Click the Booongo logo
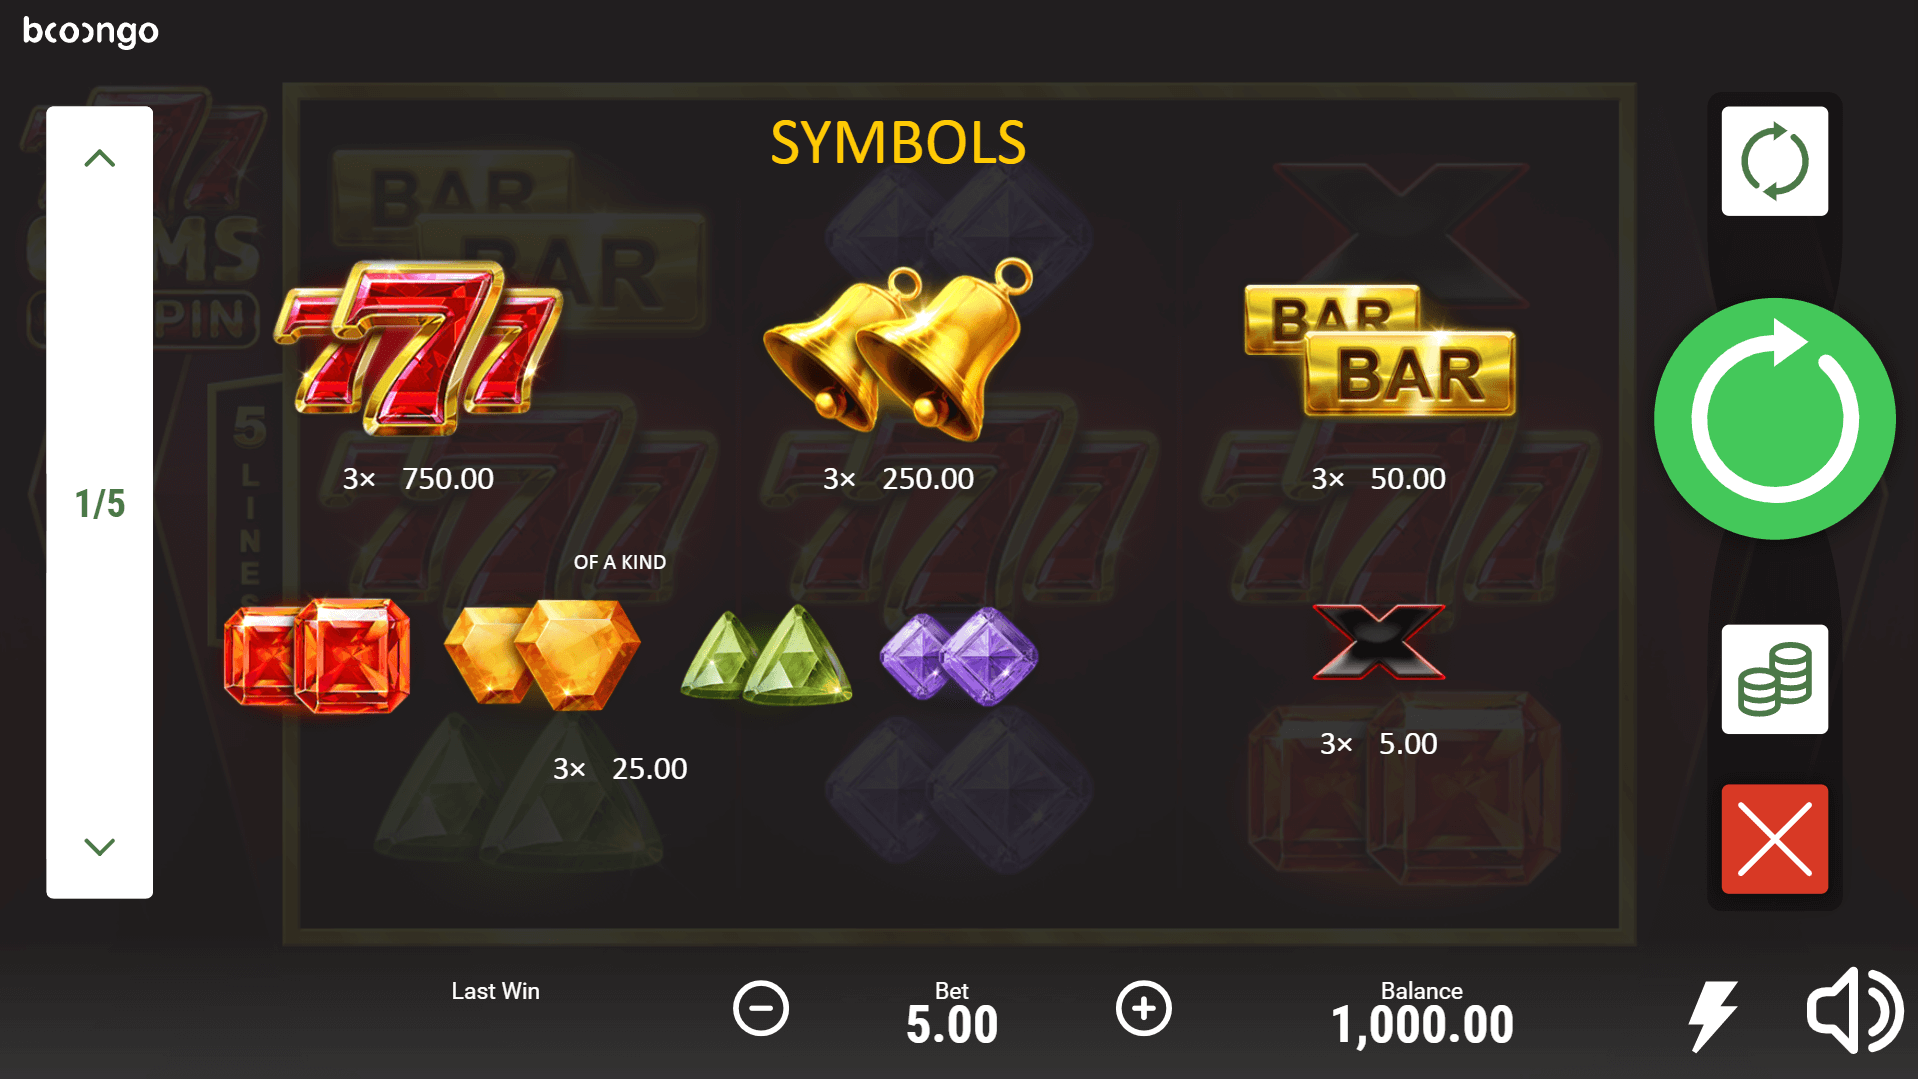Image resolution: width=1918 pixels, height=1079 pixels. pyautogui.click(x=91, y=31)
